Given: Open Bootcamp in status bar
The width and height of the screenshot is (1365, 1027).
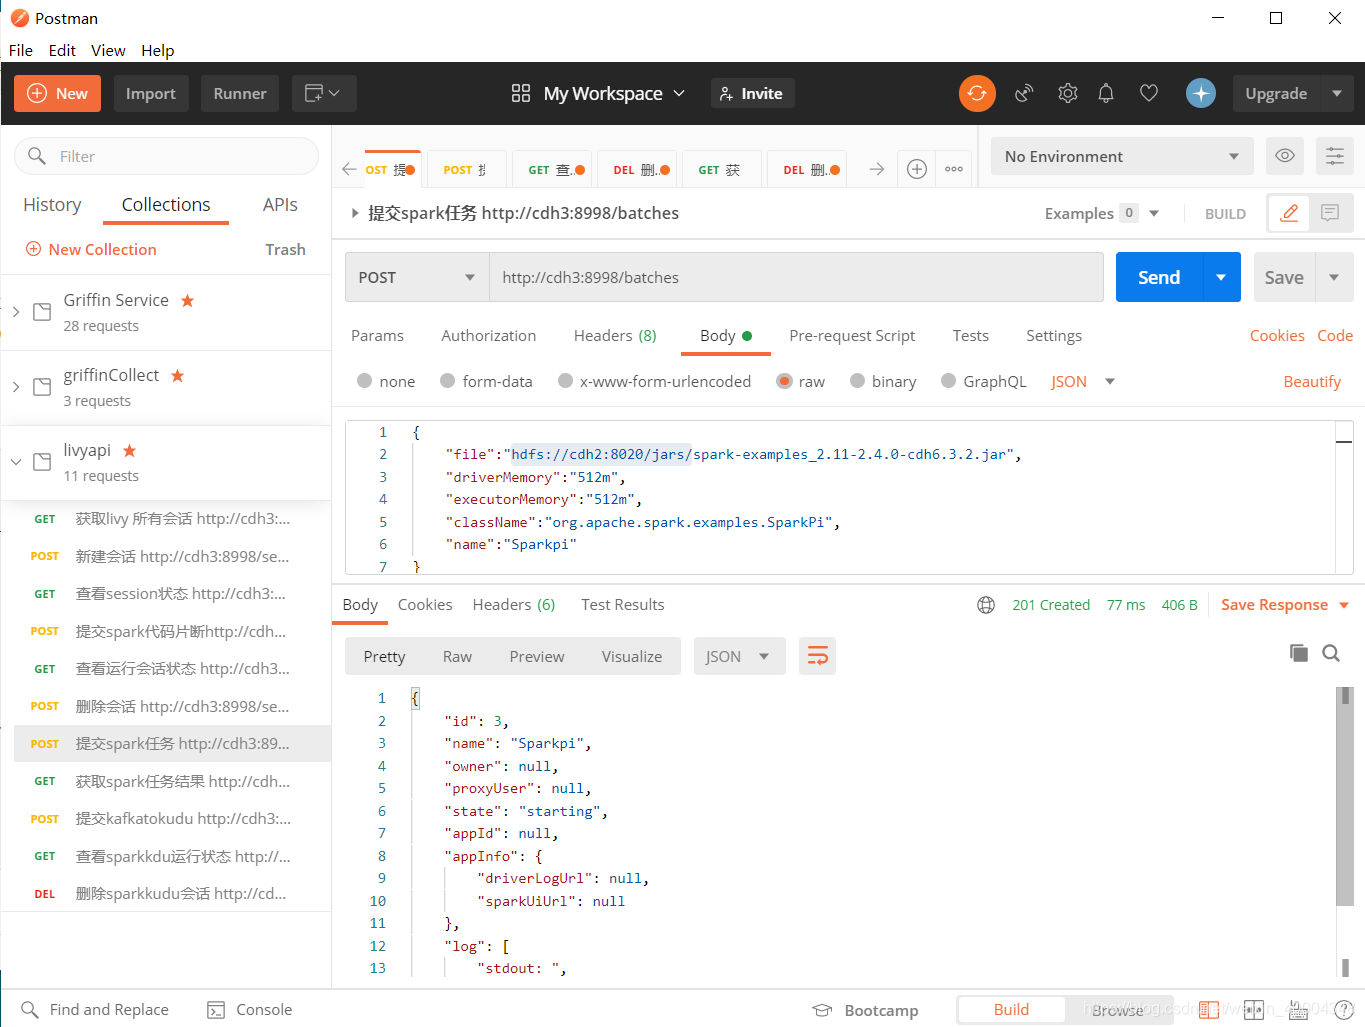Looking at the screenshot, I should [x=866, y=1010].
